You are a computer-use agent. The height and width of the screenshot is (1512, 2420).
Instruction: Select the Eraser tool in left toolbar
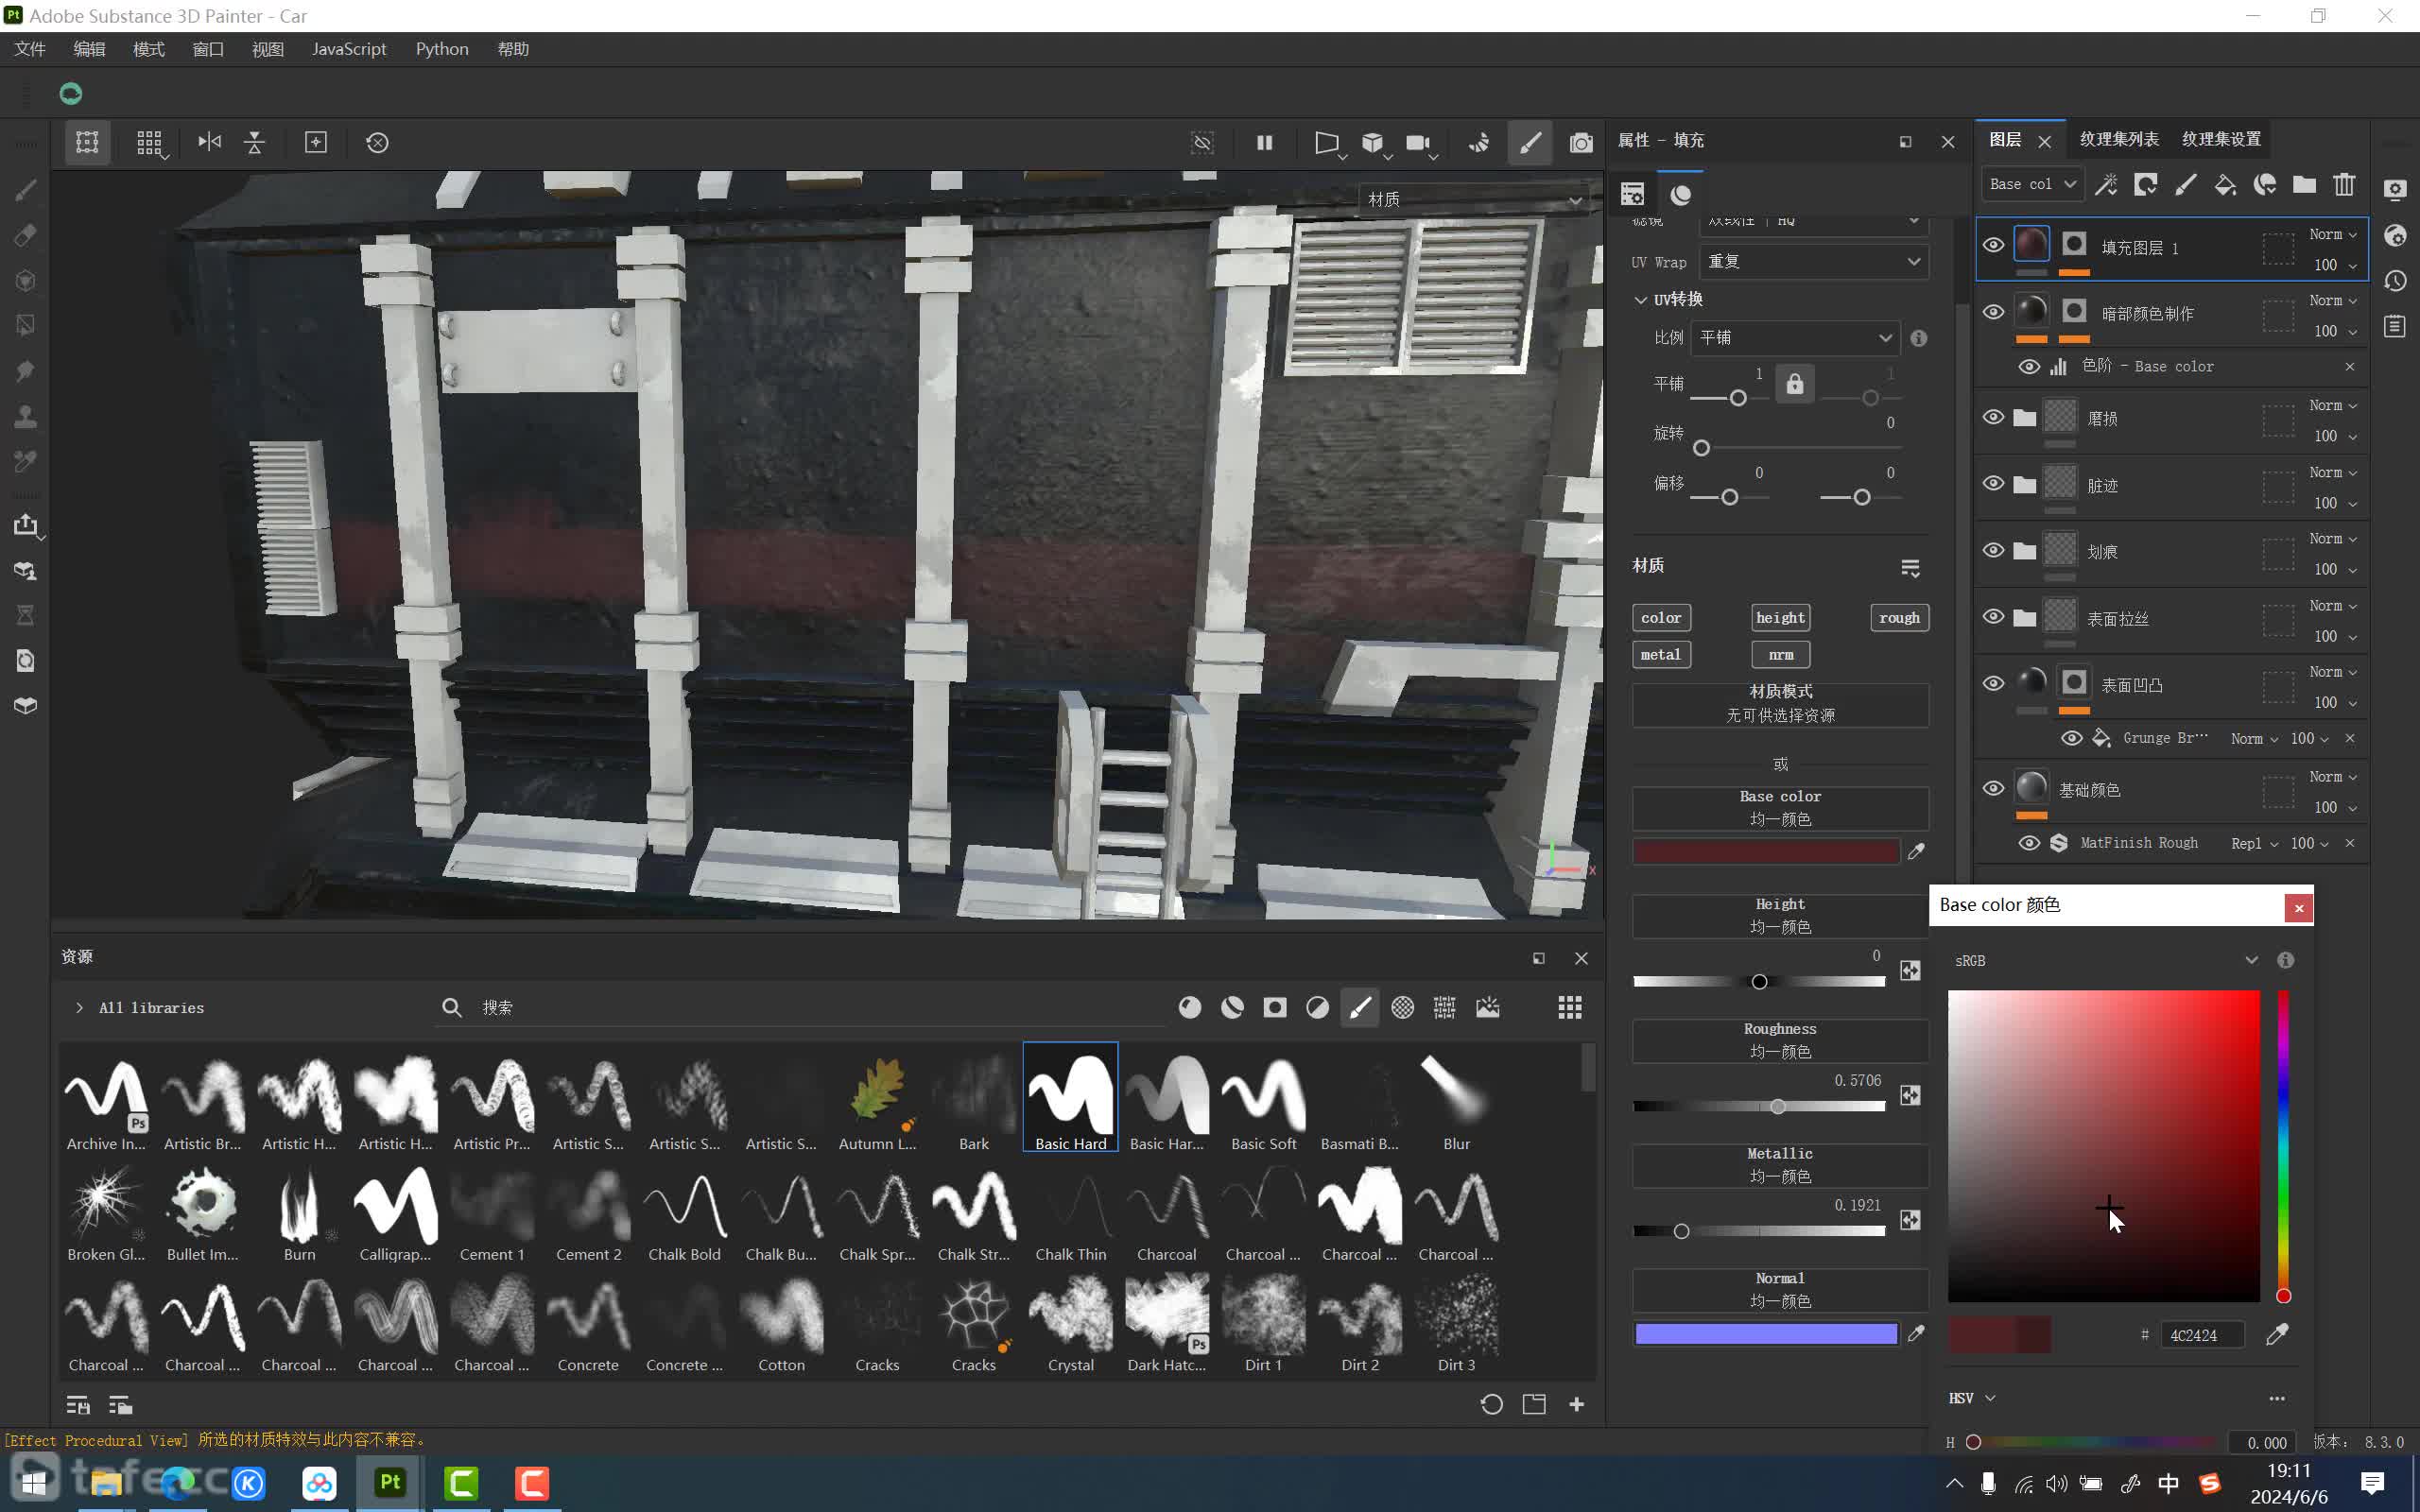click(x=26, y=235)
